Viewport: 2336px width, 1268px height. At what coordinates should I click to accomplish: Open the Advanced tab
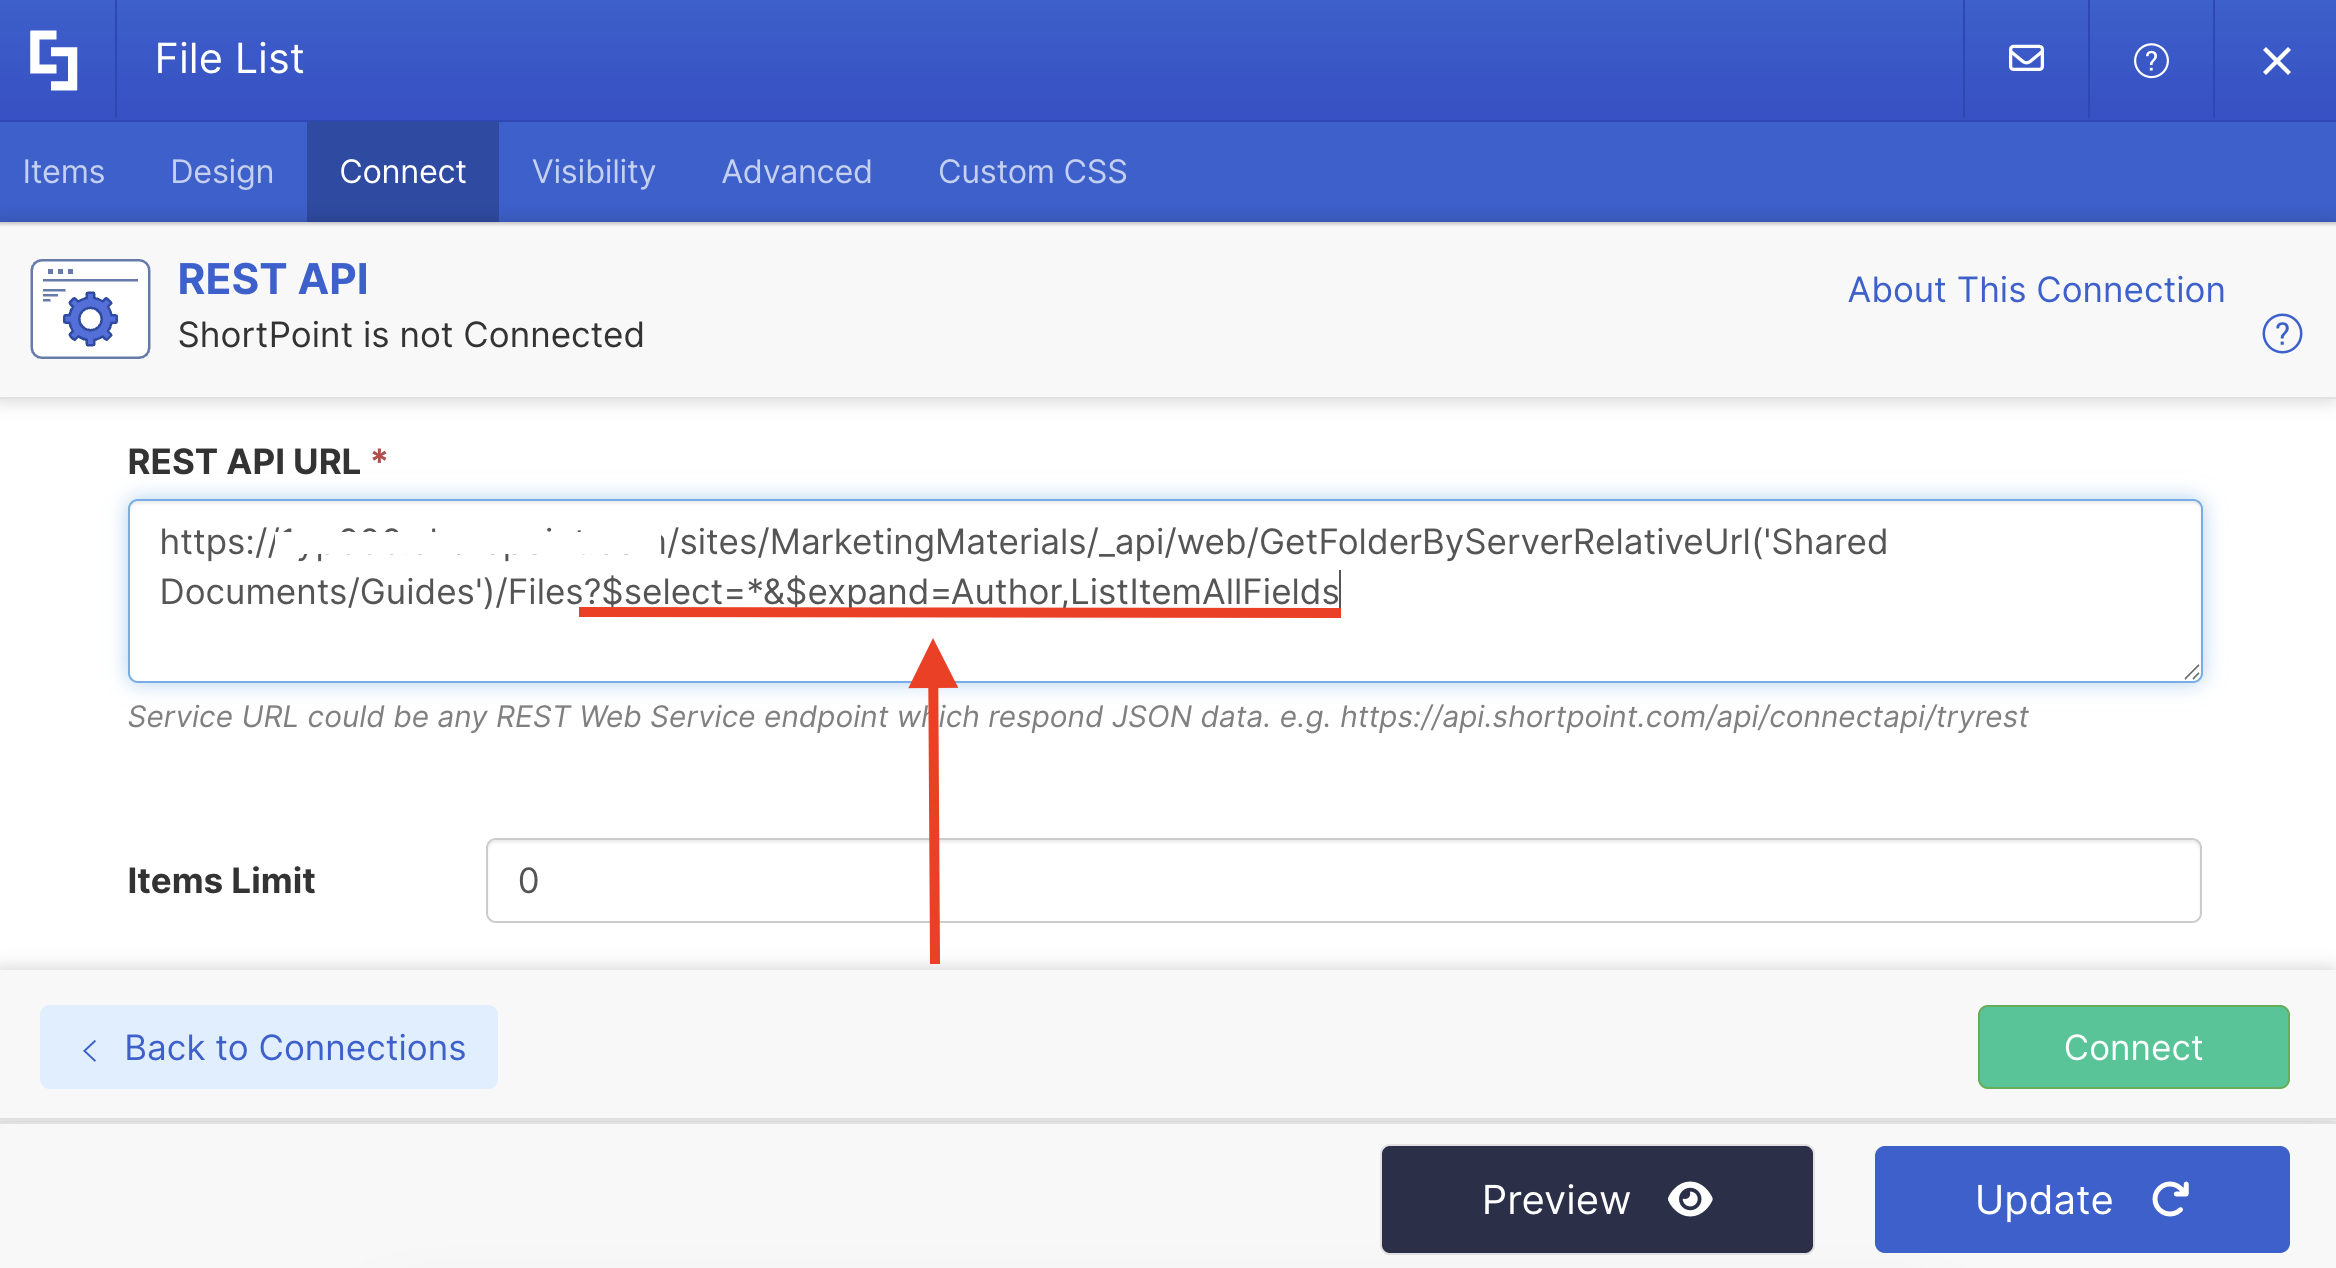point(797,172)
